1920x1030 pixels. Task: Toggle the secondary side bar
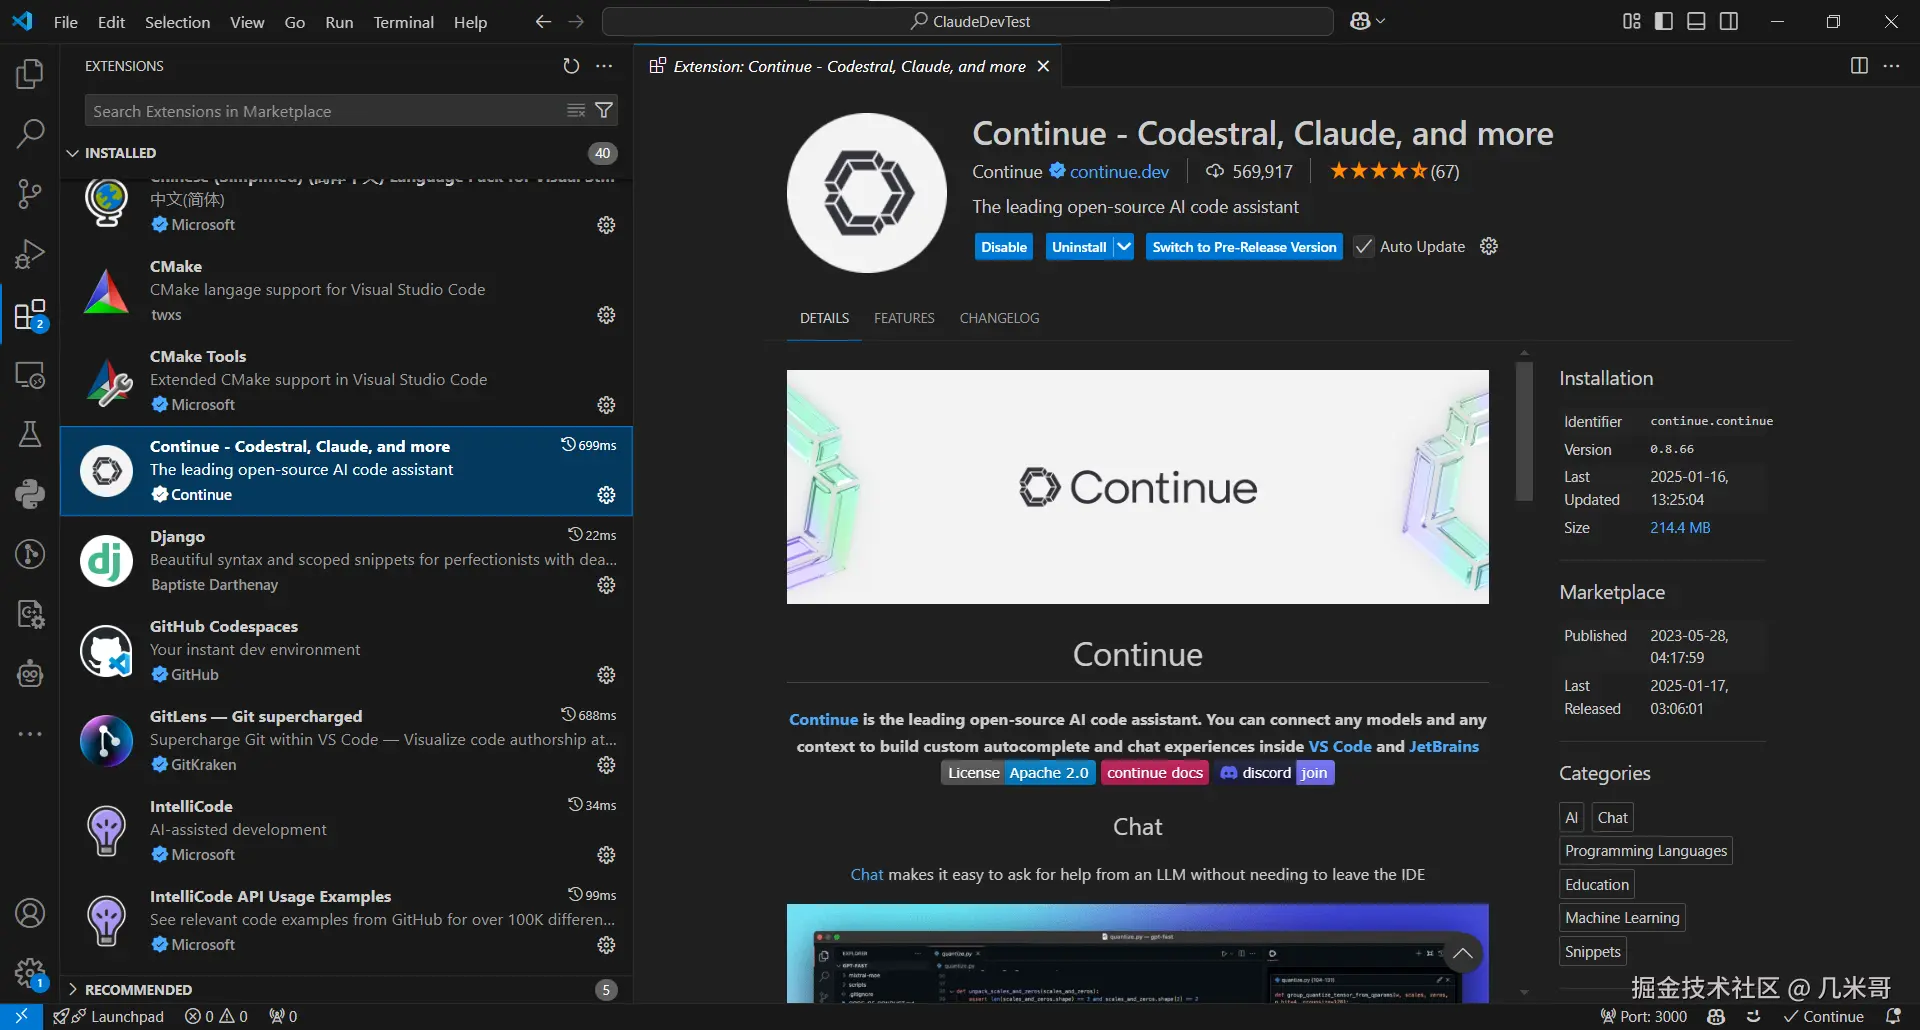pos(1729,20)
